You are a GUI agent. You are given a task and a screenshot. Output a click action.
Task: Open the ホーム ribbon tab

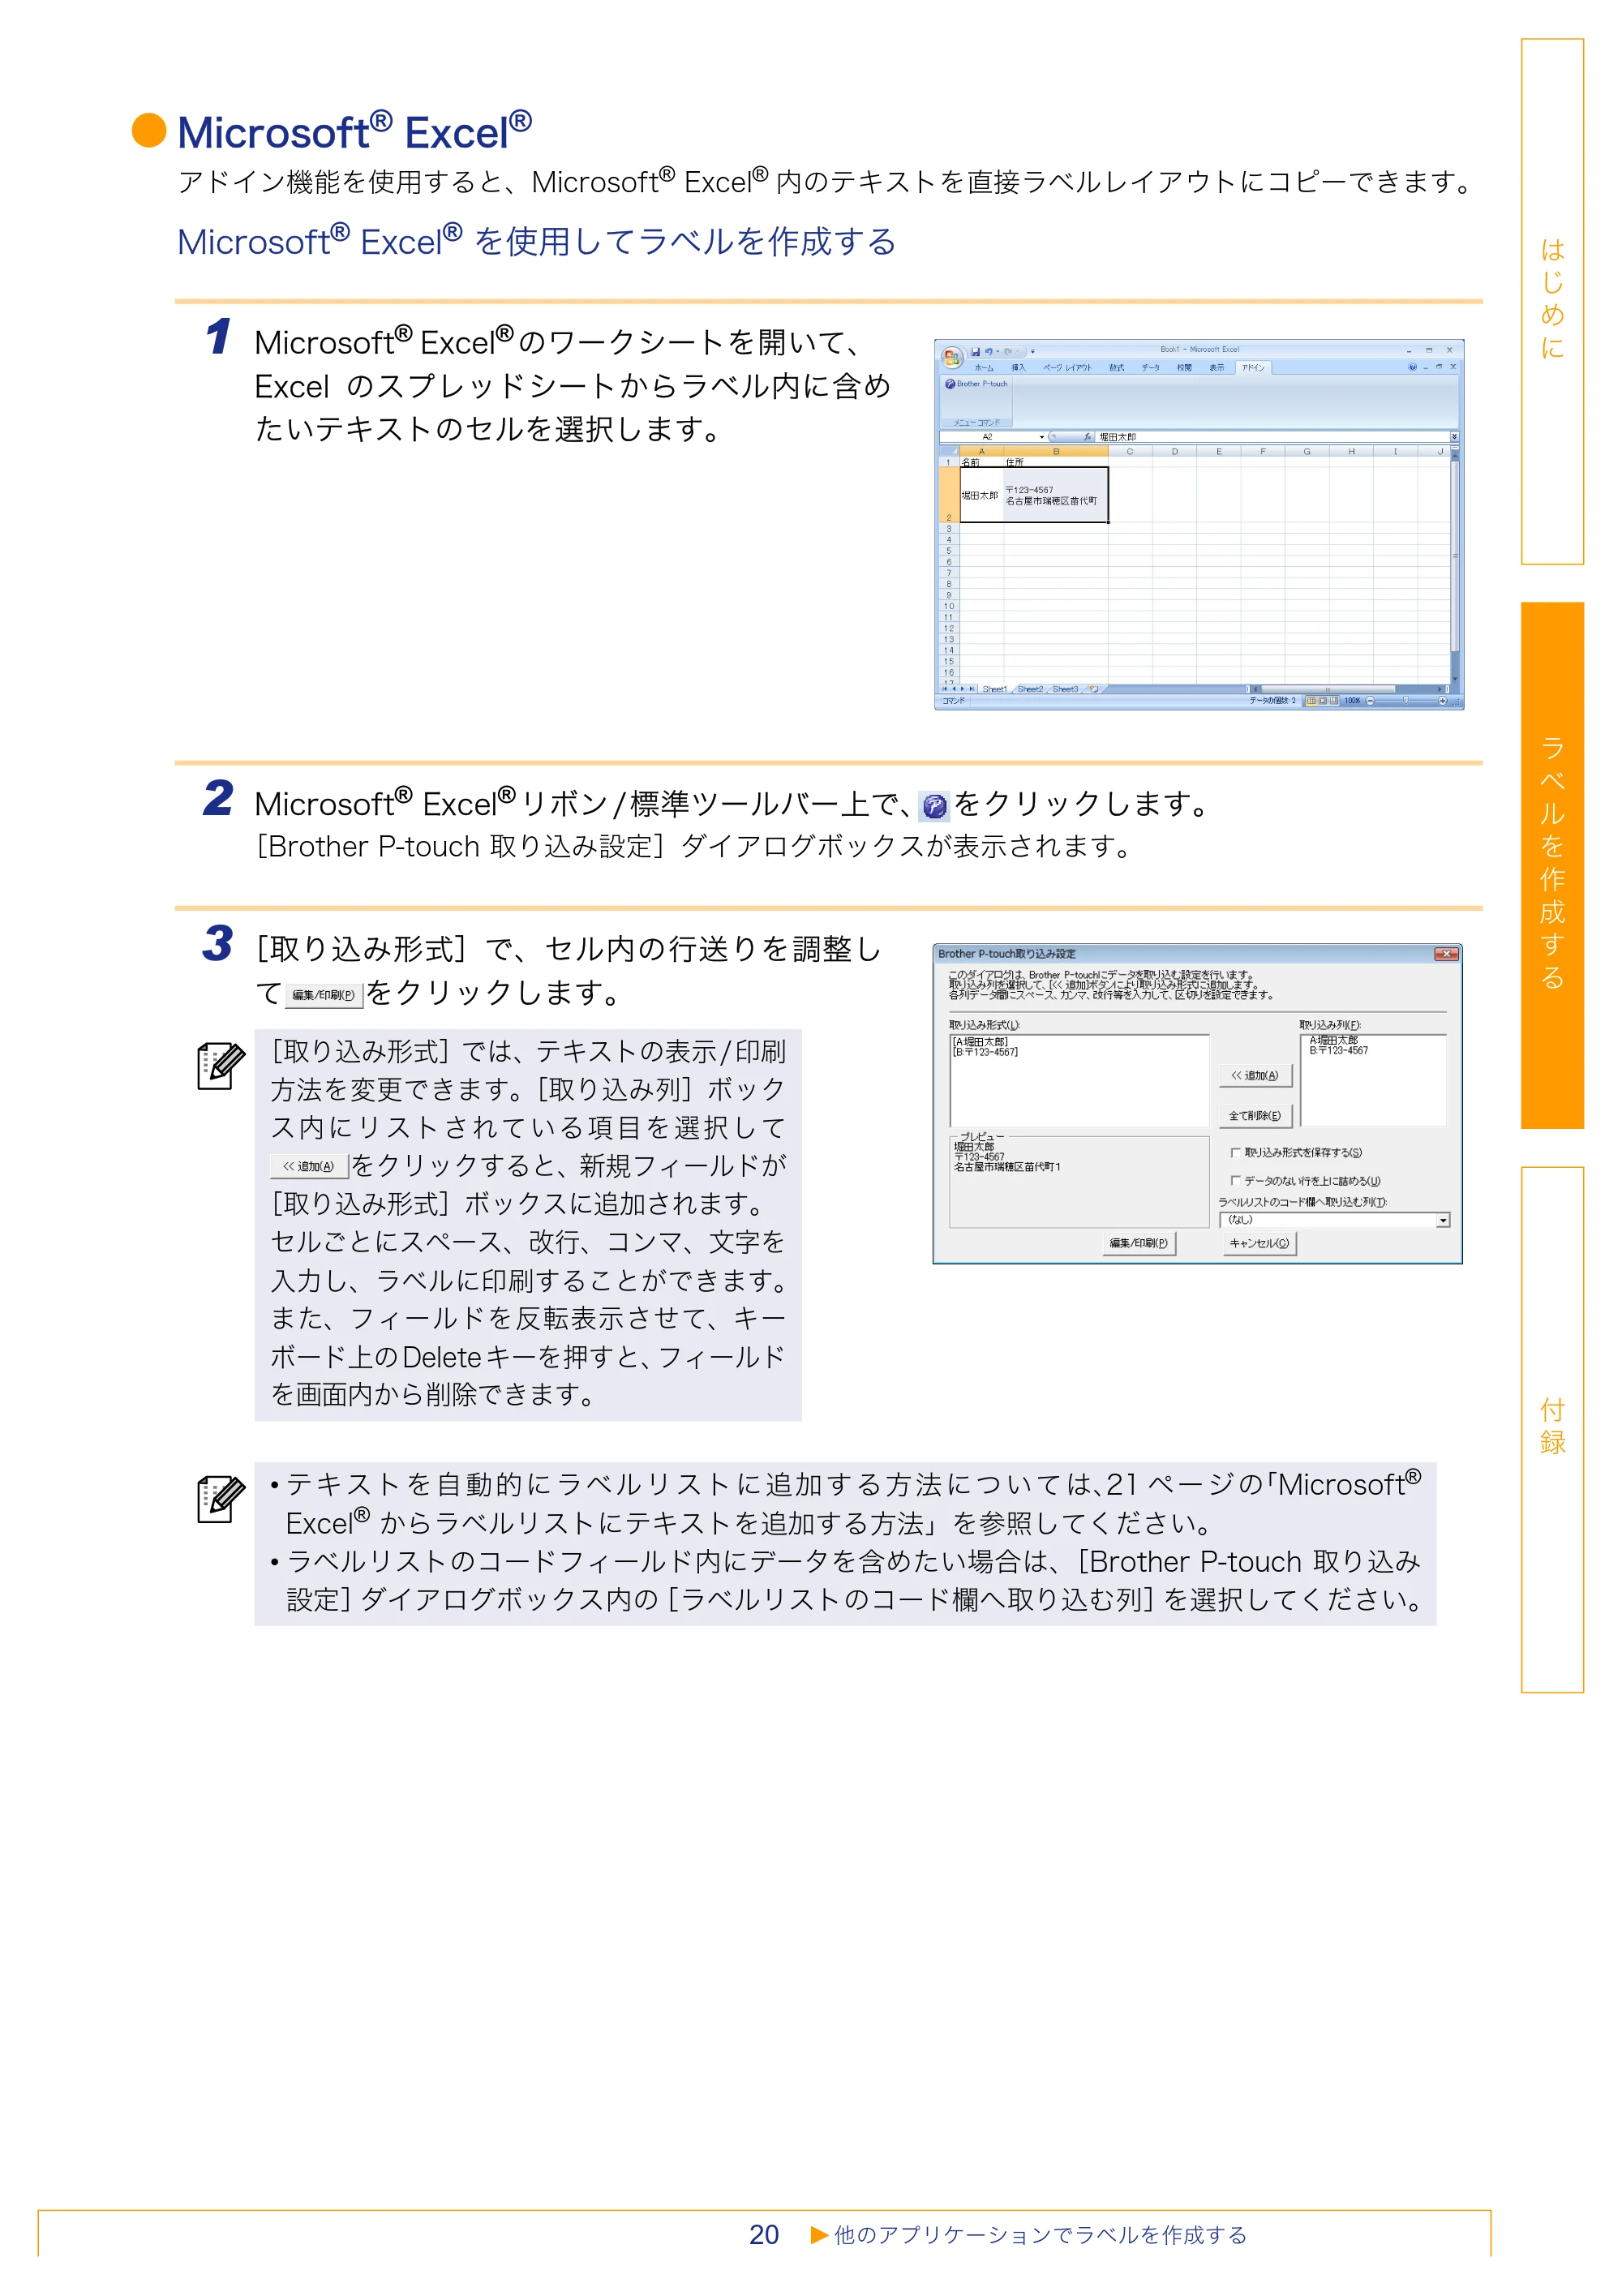(x=984, y=368)
